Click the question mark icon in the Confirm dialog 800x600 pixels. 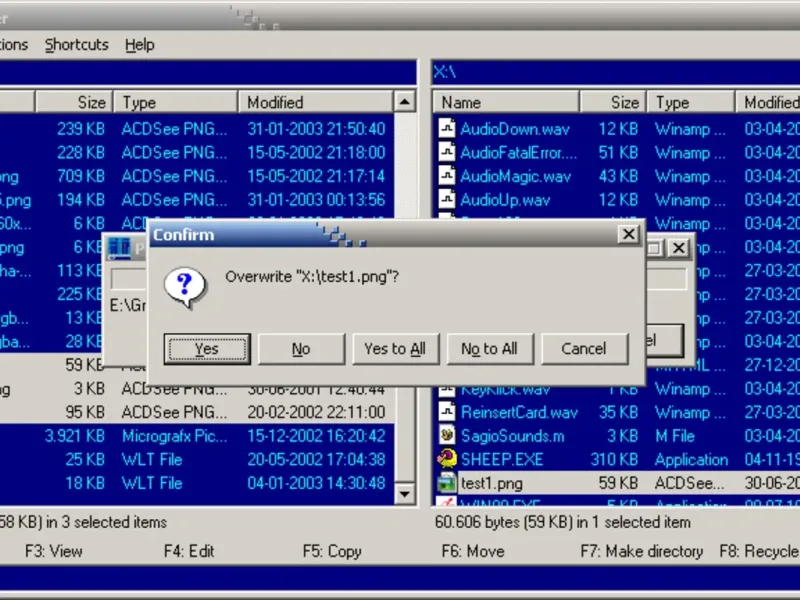point(185,287)
